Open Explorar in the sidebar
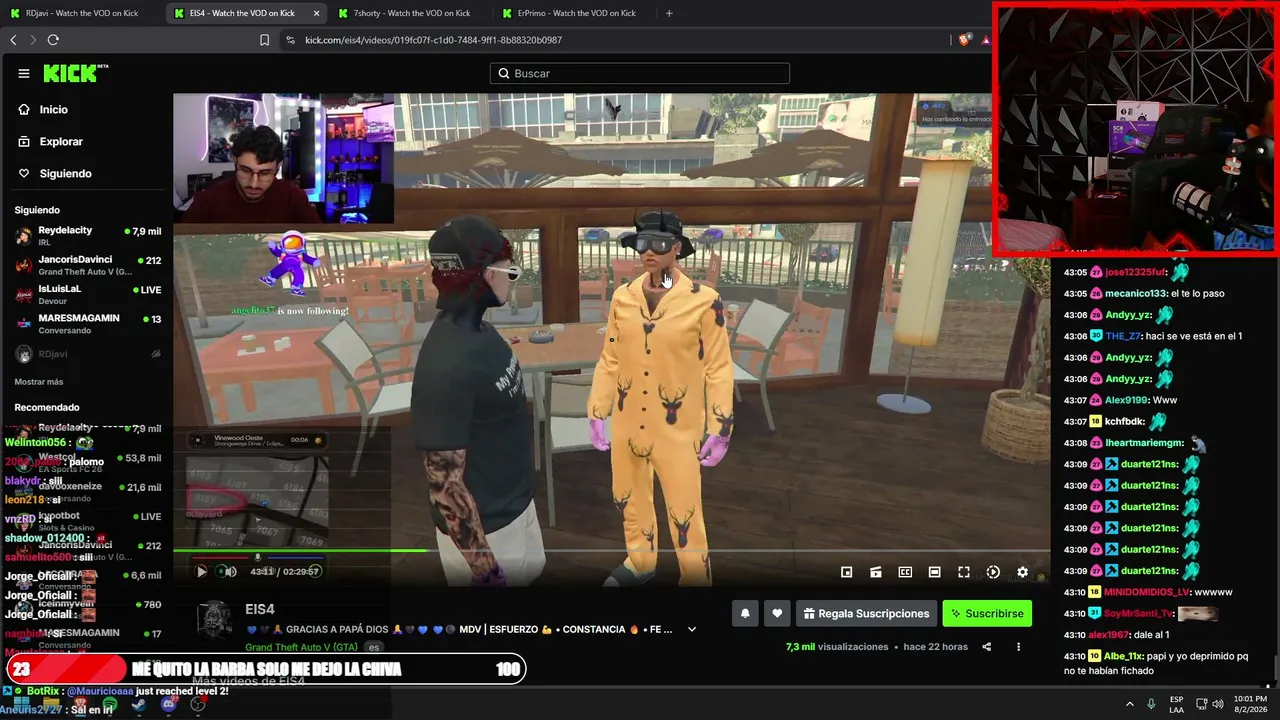1280x720 pixels. point(61,142)
